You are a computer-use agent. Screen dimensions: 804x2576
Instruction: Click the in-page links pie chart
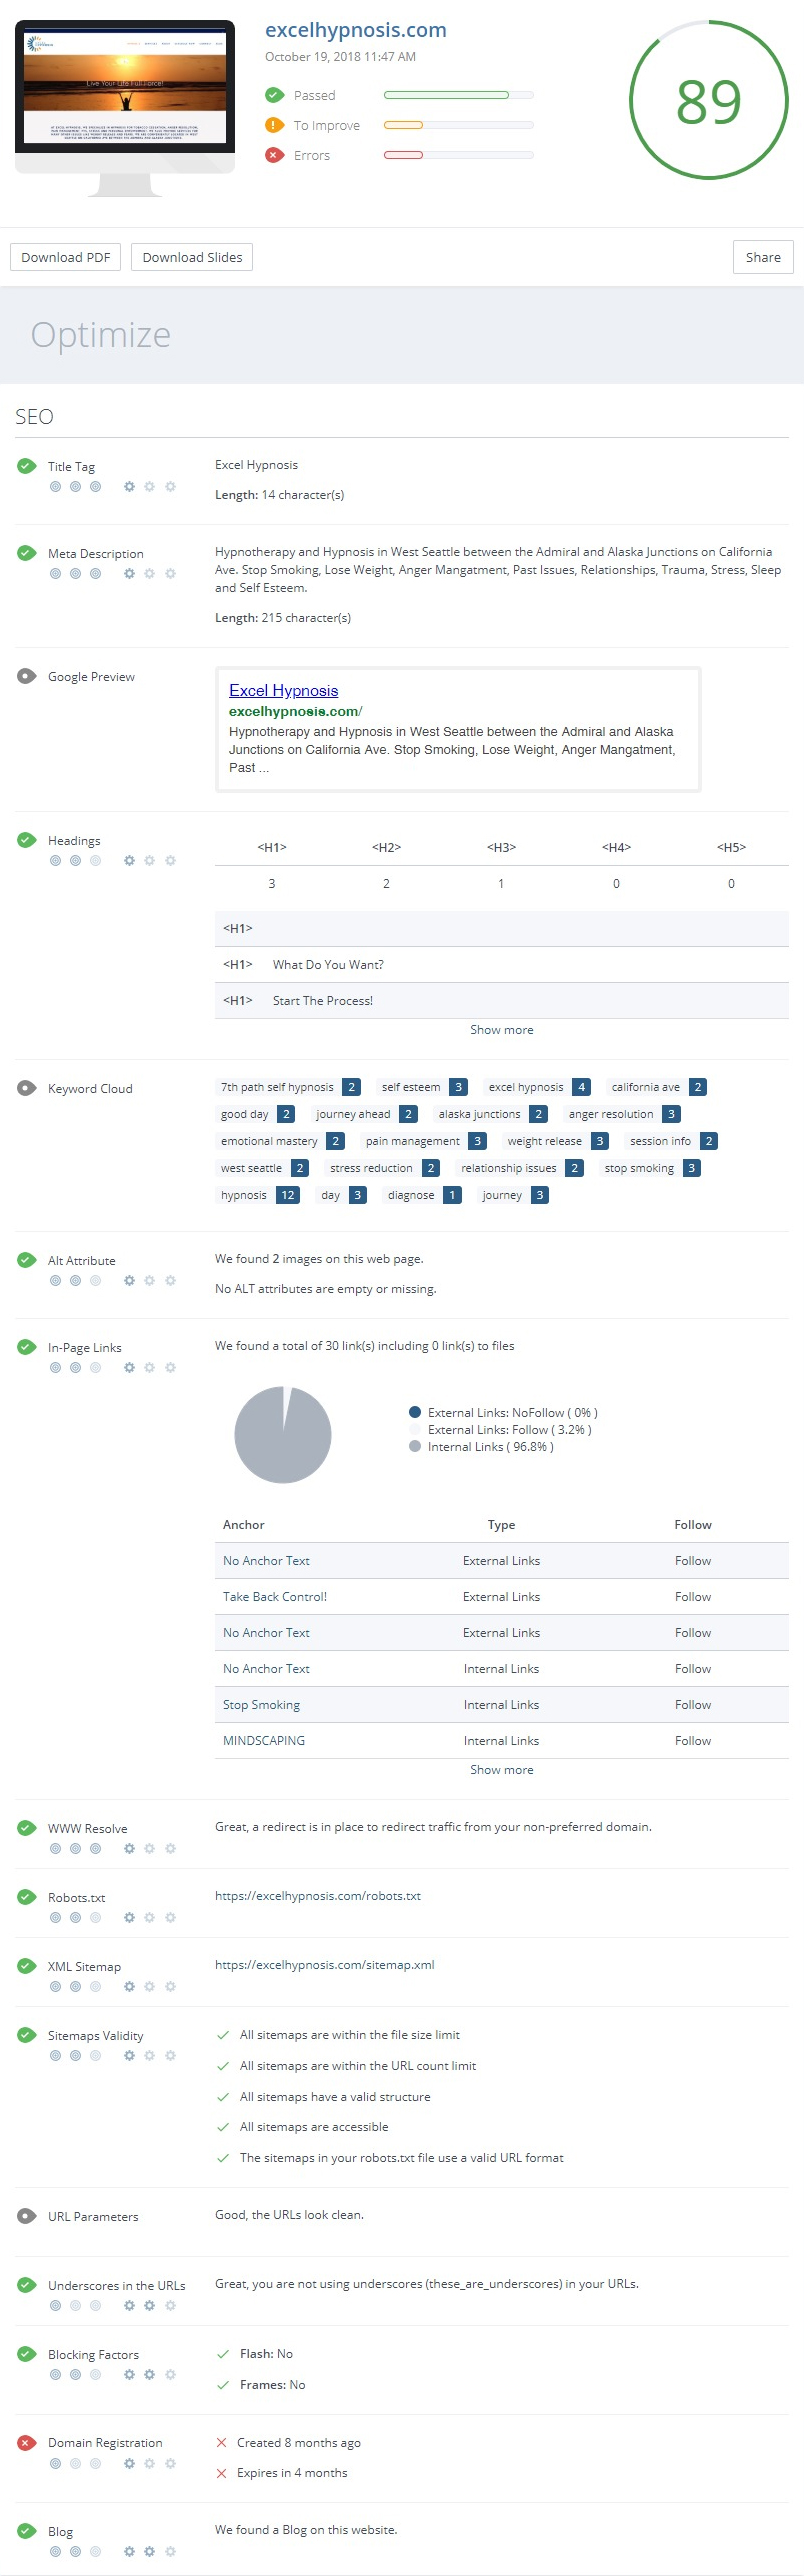(x=283, y=1434)
